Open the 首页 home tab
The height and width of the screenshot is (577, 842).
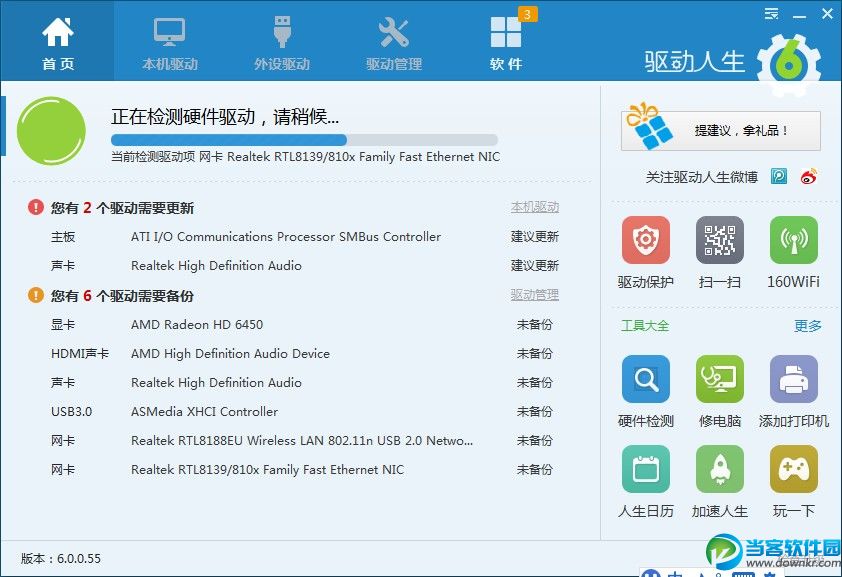(x=57, y=41)
